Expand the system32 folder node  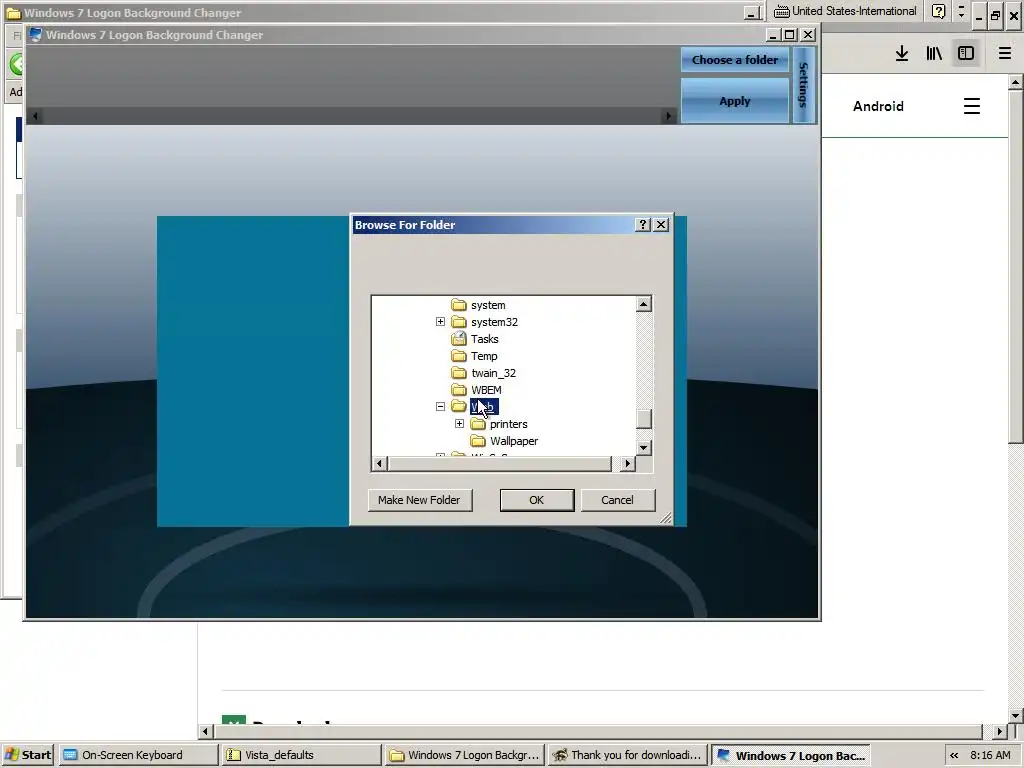[x=440, y=321]
